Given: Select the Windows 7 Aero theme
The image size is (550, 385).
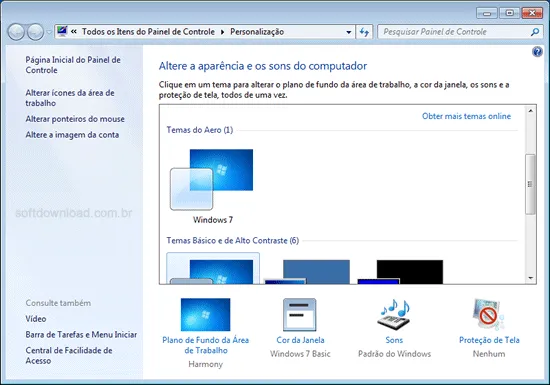Looking at the screenshot, I should [x=212, y=186].
